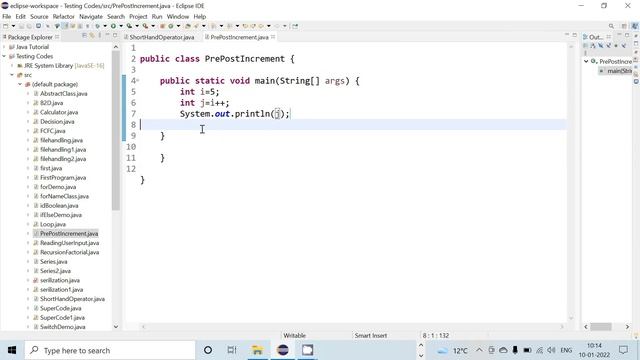Toggle the highlighted editor toolbar toggle button
This screenshot has width=640, height=360.
click(64, 26)
